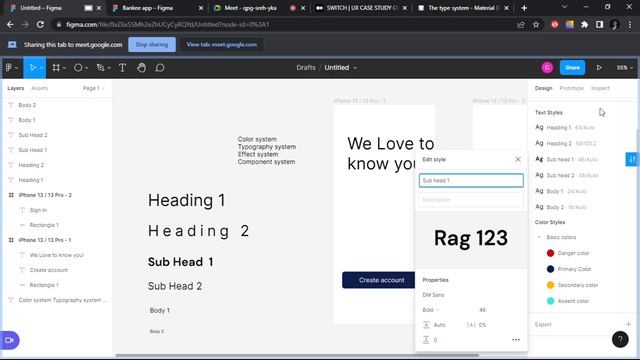
Task: Open browser extensions puzzle icon
Action: tap(584, 24)
